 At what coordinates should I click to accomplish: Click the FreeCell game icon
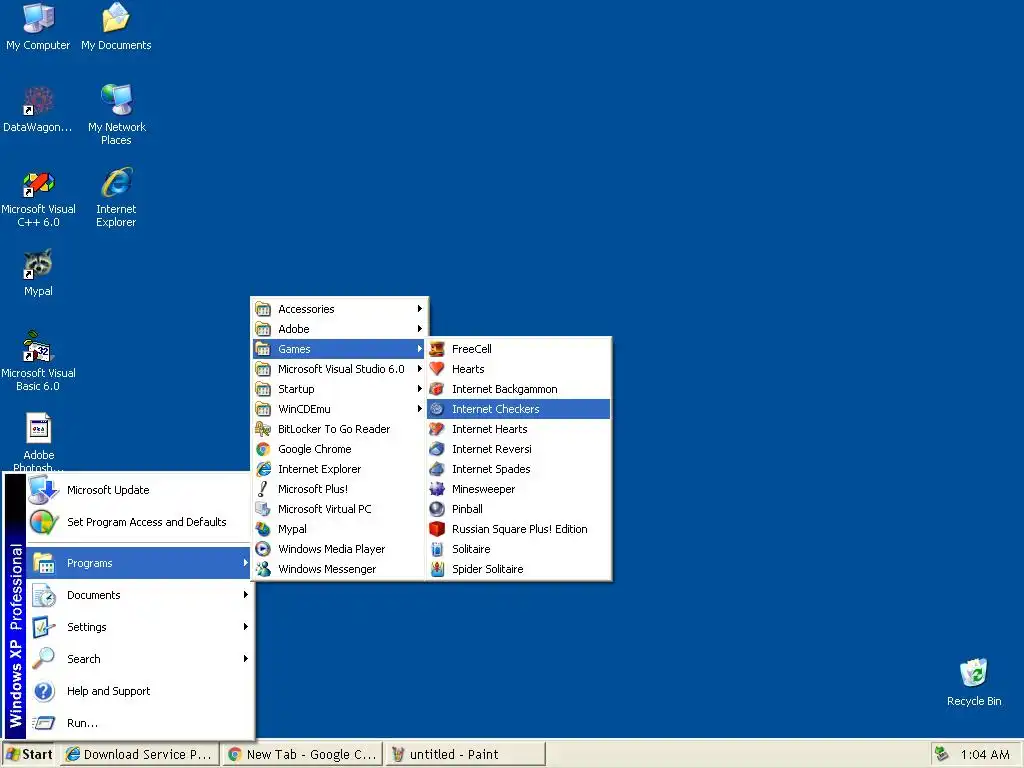coord(437,349)
